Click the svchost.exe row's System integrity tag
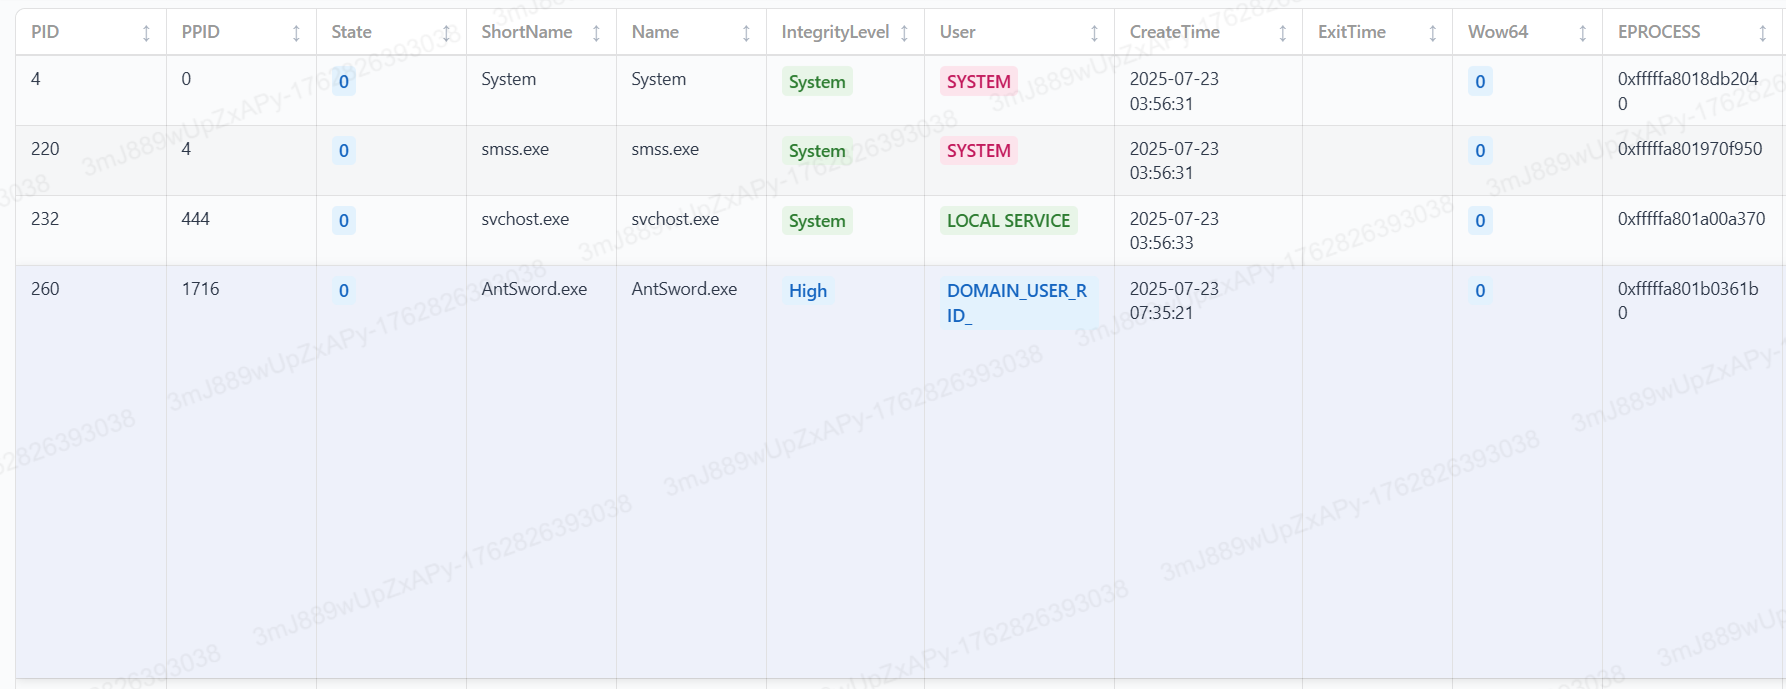Screen dimensions: 1786x689 click(x=817, y=221)
